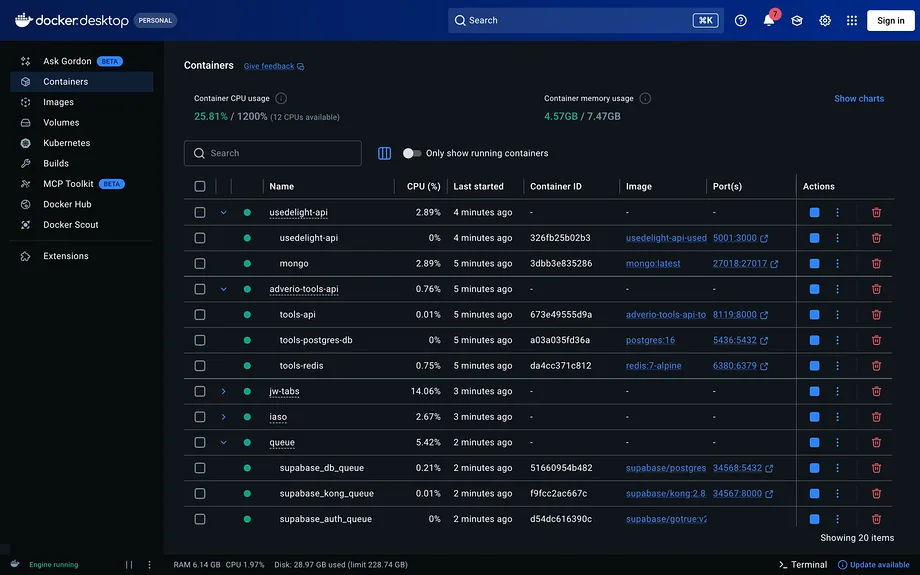
Task: Delete the mongo container
Action: 876,263
